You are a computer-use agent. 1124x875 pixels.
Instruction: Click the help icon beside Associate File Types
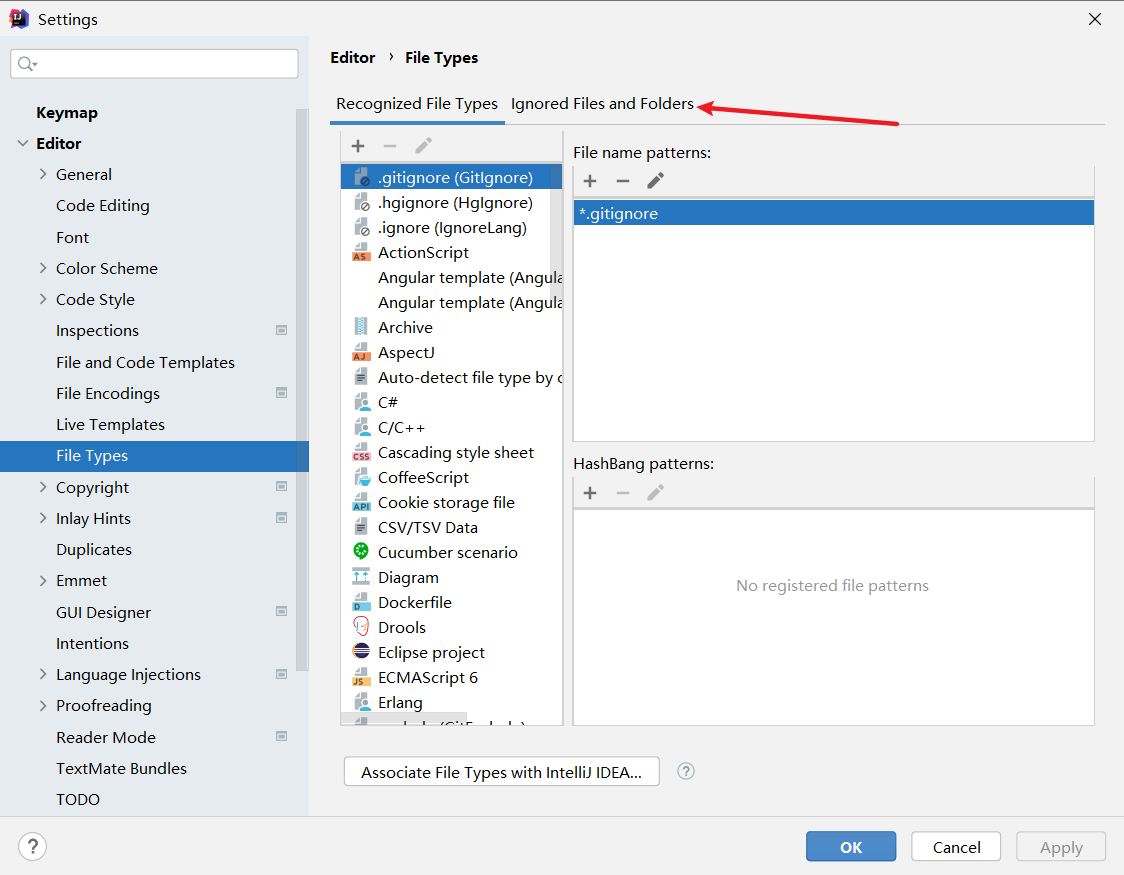click(686, 771)
